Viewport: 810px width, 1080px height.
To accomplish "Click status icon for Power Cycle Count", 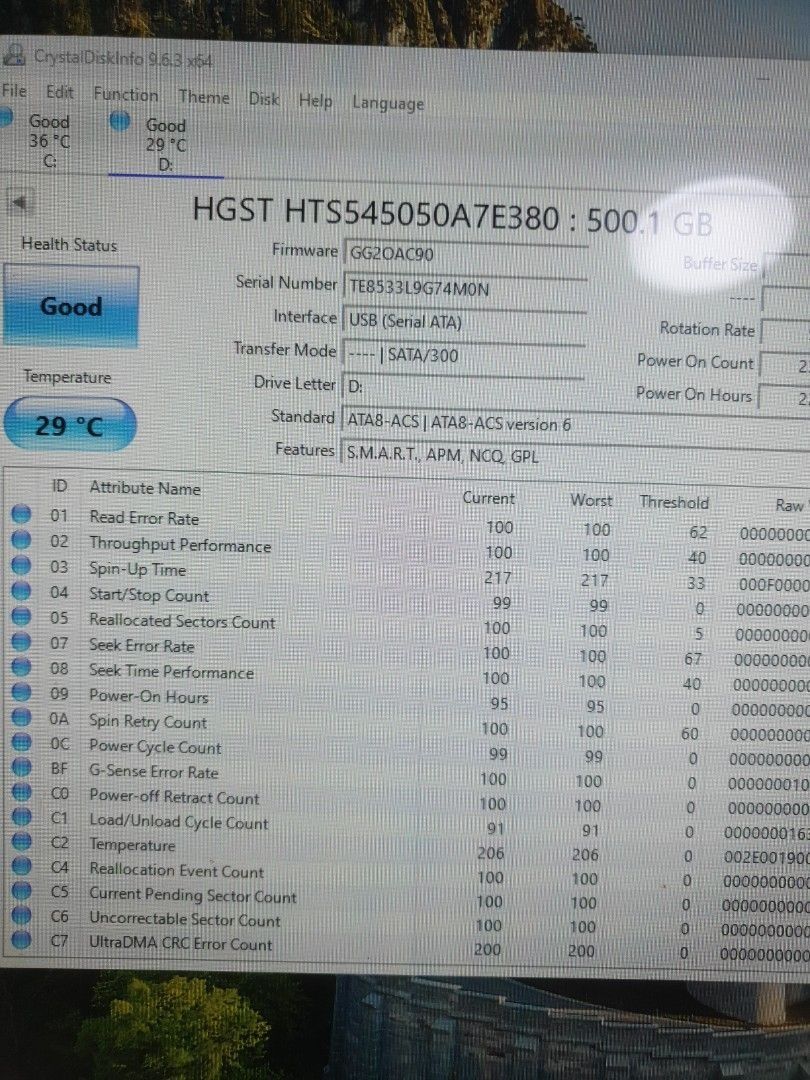I will pyautogui.click(x=21, y=742).
